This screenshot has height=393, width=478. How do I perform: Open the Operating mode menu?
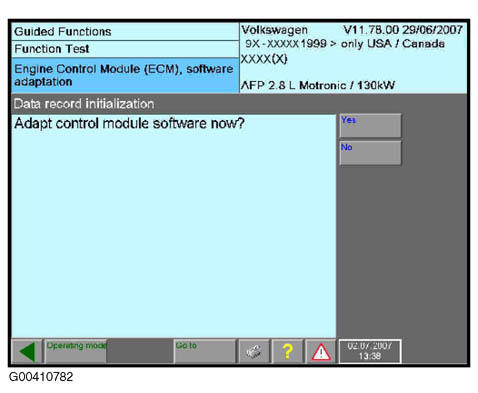[76, 351]
